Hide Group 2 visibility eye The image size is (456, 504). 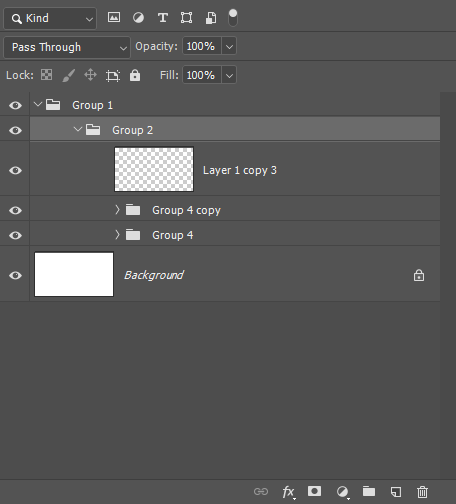click(15, 130)
